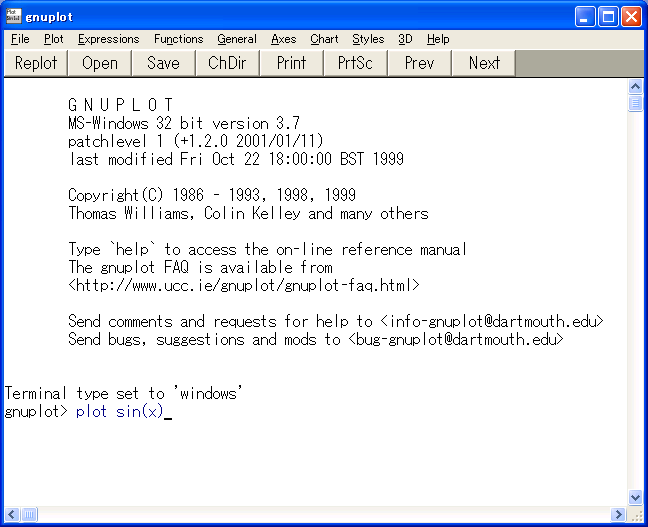Click the horizontal scrollbar thumb

29,514
